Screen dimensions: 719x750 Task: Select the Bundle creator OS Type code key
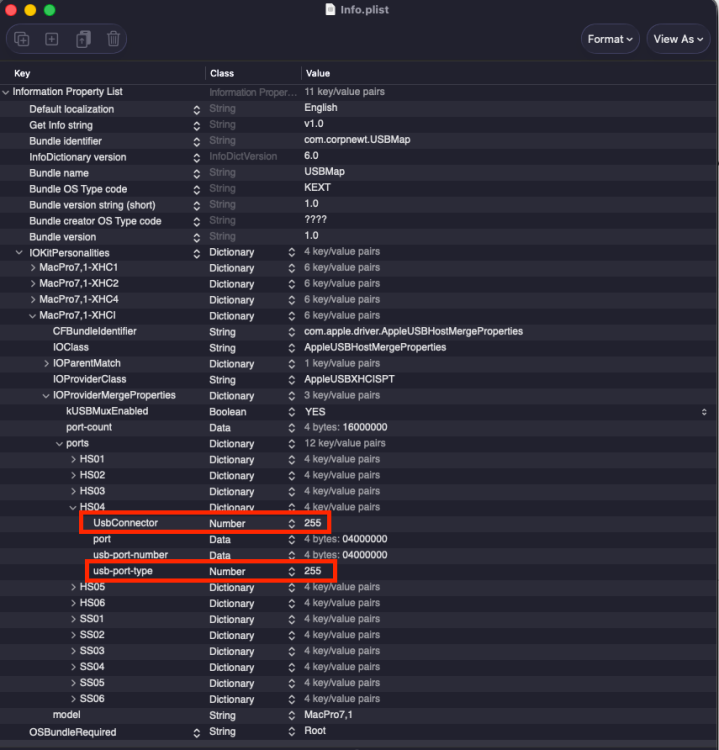[x=95, y=221]
